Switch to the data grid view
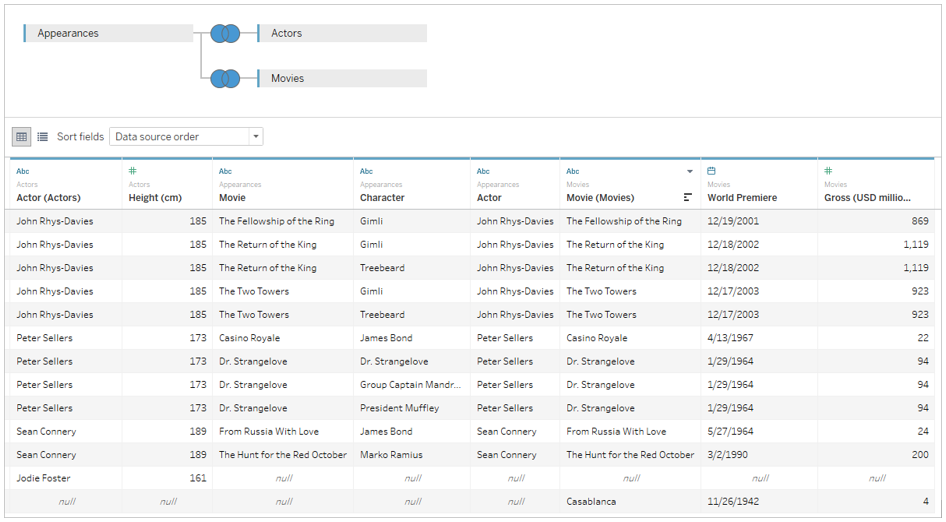 click(22, 136)
